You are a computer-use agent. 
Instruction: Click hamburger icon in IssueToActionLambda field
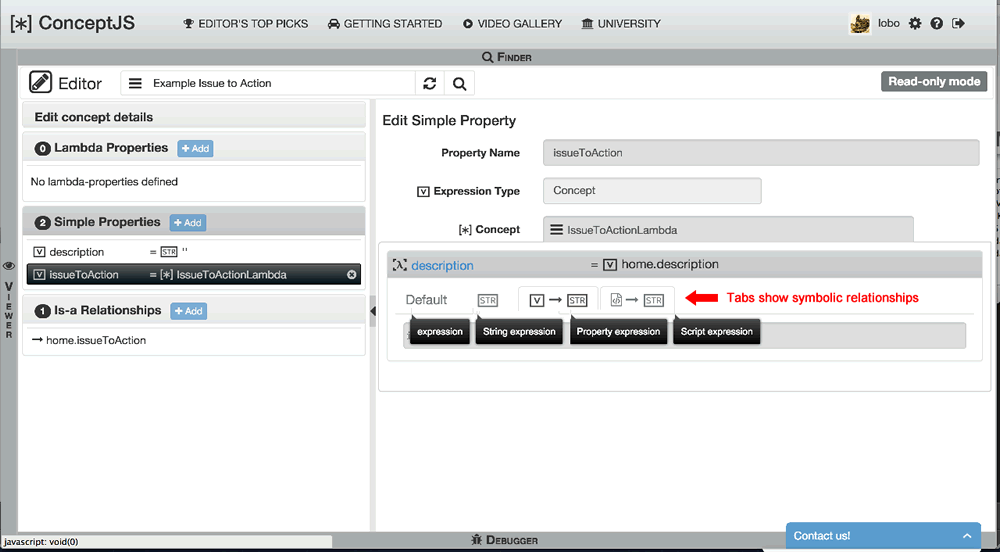[x=556, y=230]
